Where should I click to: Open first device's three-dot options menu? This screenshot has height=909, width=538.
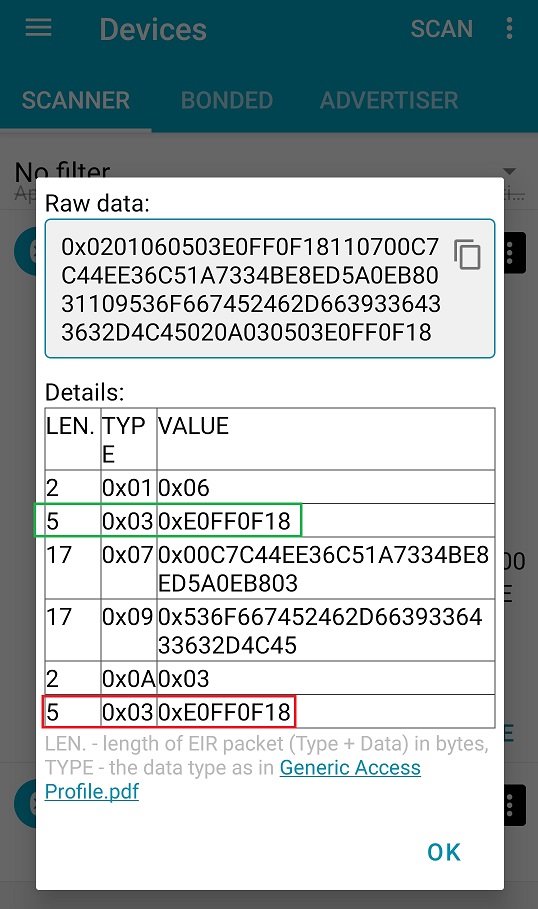click(510, 253)
